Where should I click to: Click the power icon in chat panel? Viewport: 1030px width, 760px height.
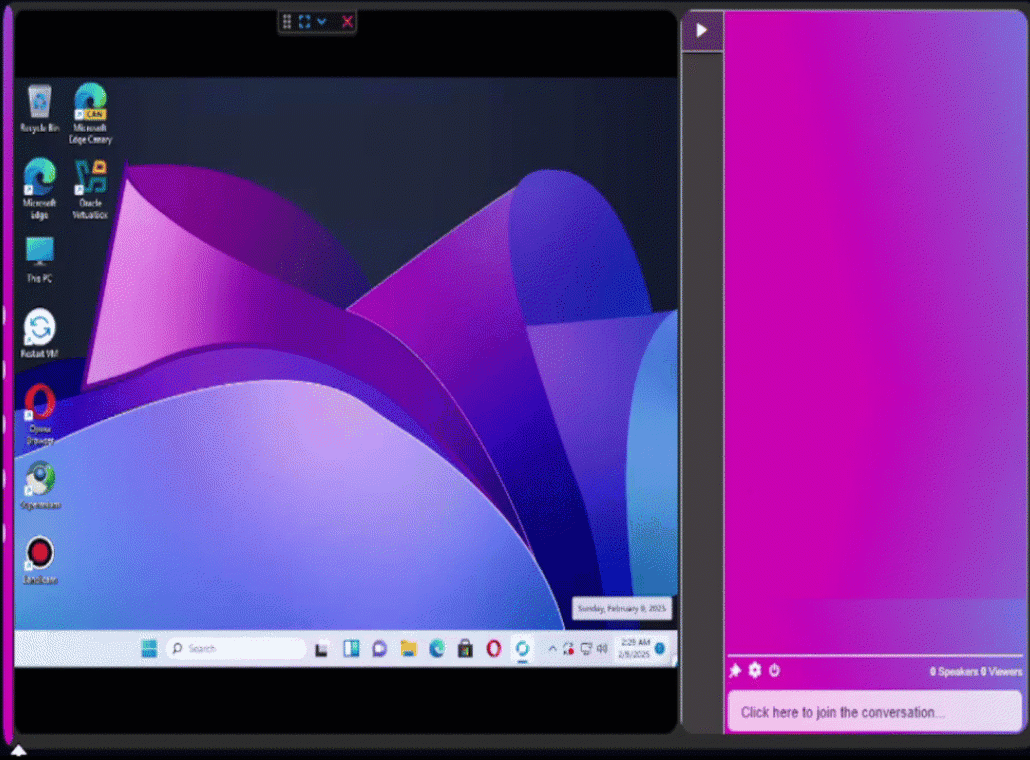point(774,670)
